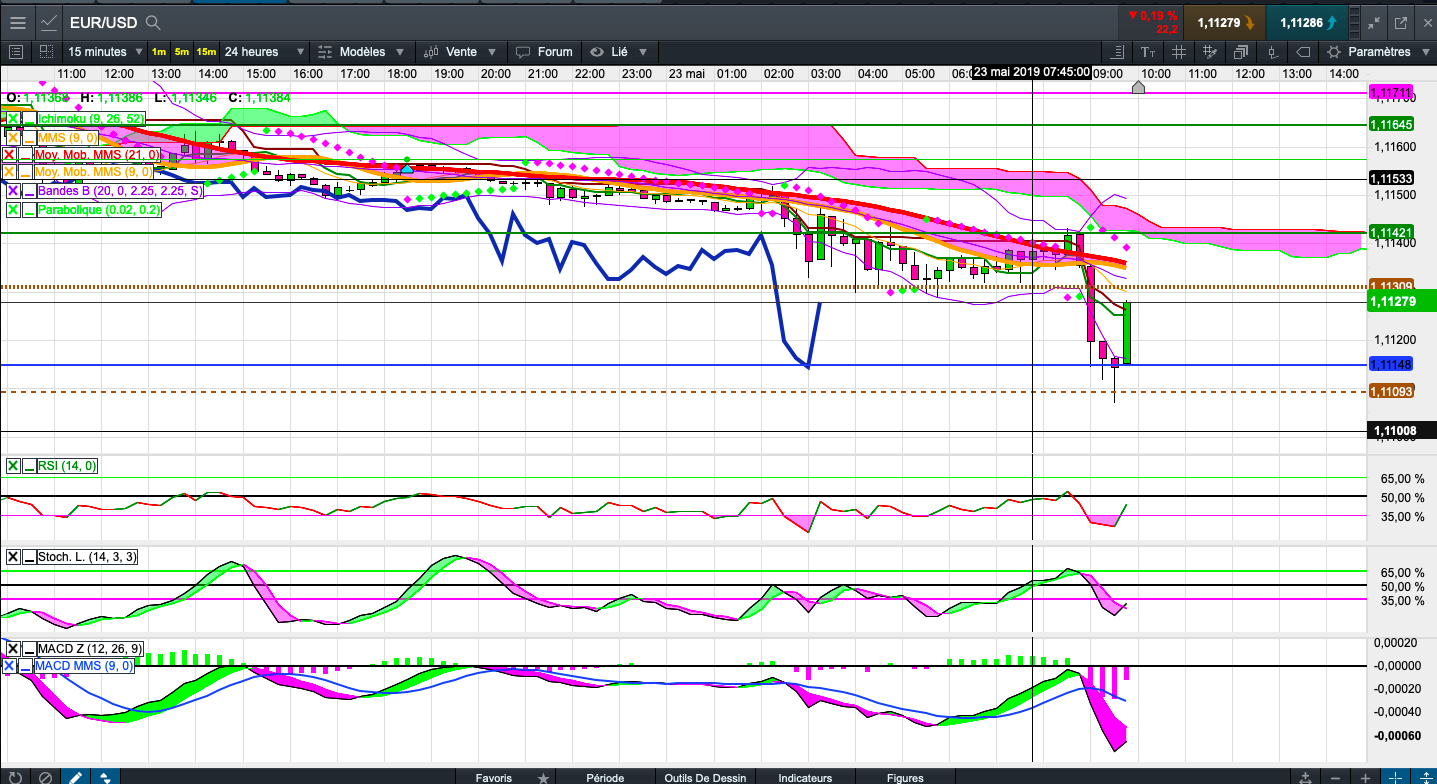Switch to 15m timeframe shortcut
1437x784 pixels.
[206, 52]
